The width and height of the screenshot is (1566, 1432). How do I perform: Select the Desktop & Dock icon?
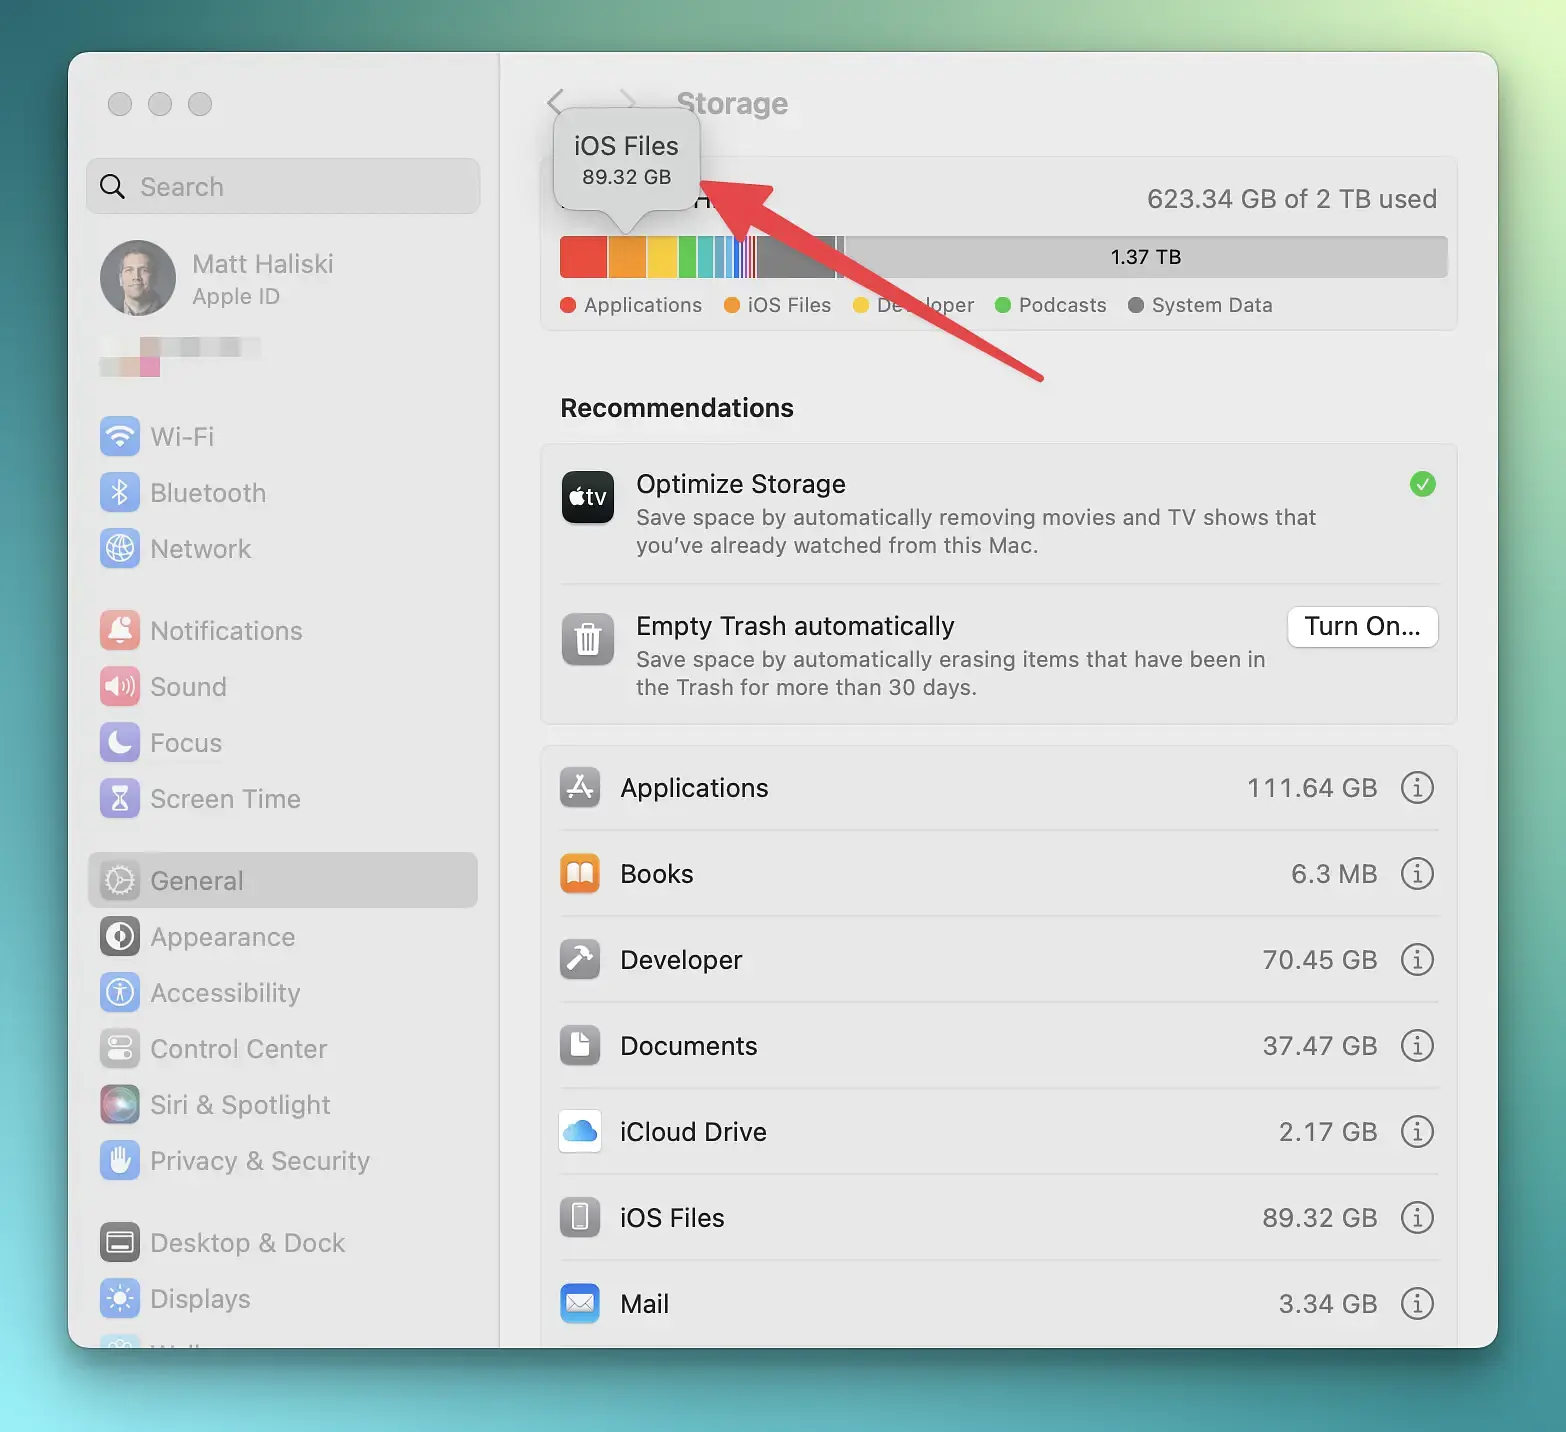tap(120, 1242)
